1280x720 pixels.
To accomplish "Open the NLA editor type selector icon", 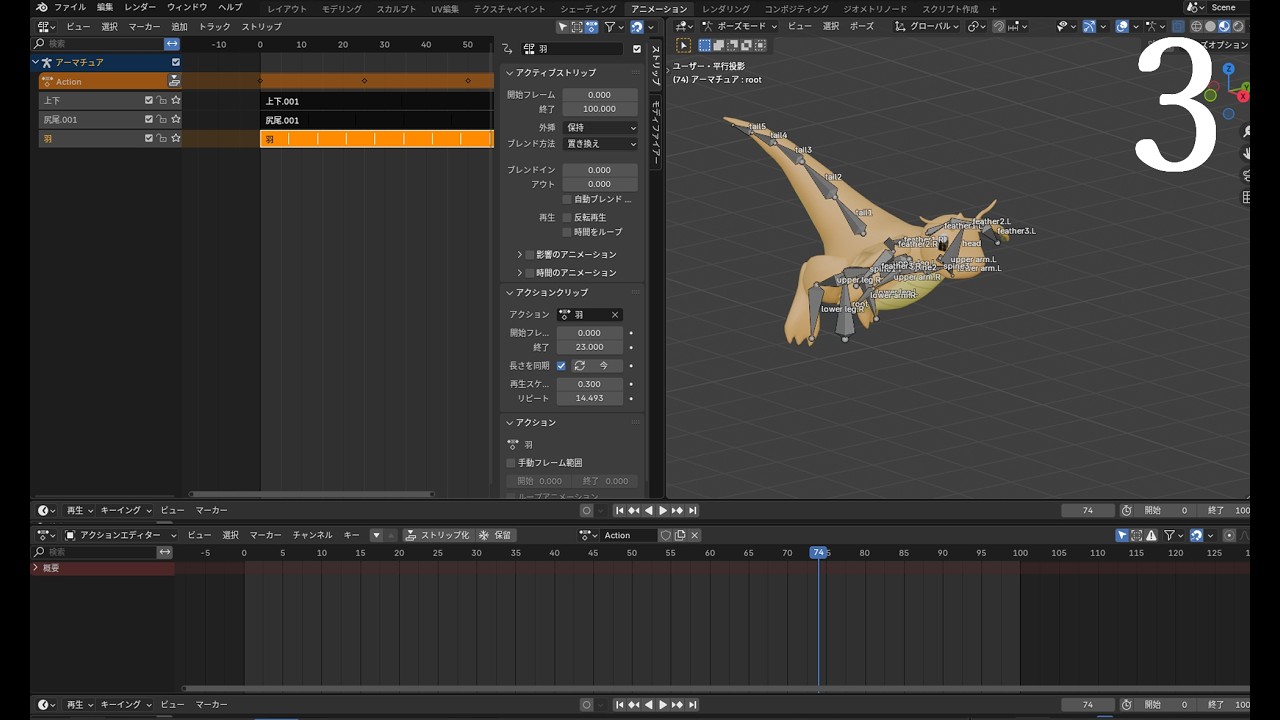I will pos(45,27).
